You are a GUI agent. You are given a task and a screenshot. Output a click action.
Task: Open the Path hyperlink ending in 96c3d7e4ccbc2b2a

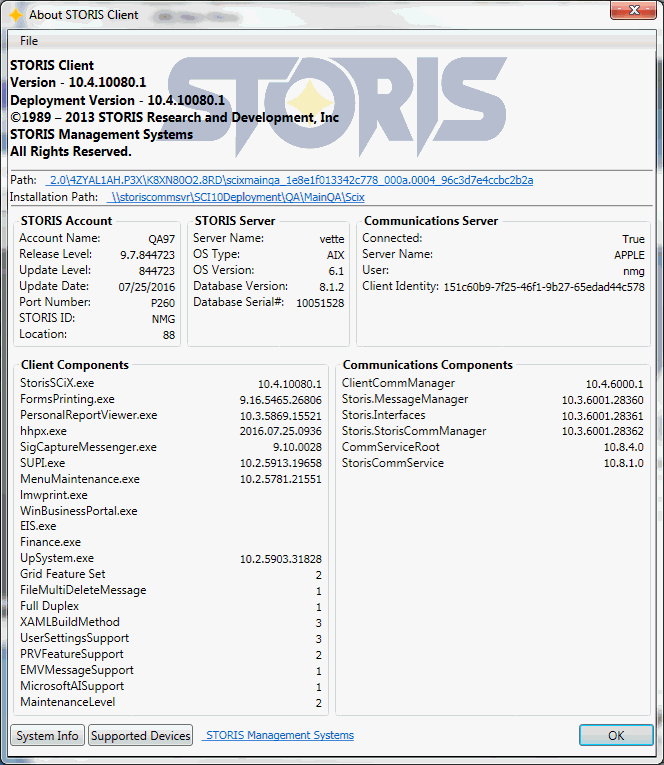coord(290,180)
